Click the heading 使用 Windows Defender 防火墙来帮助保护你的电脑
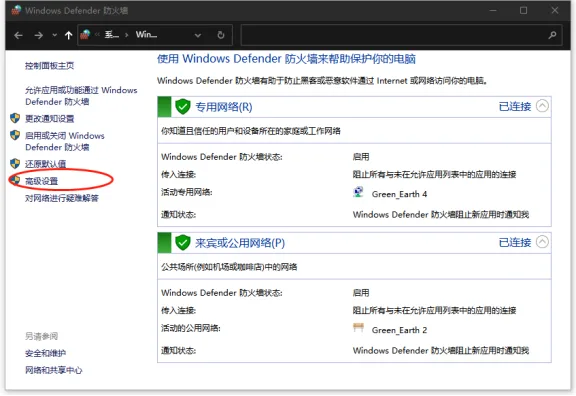This screenshot has width=576, height=396. pos(287,59)
